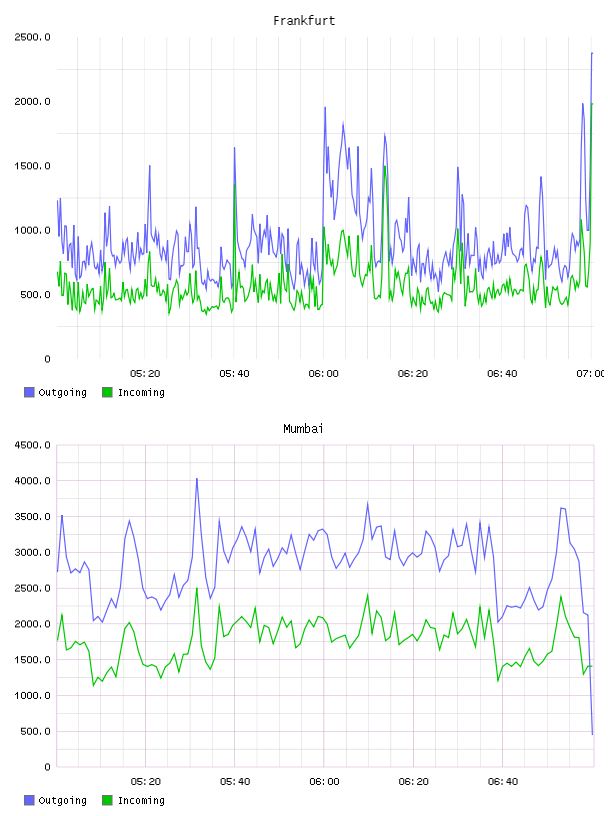Viewport: 608px width, 816px height.
Task: Click the 2500.0 y-axis label in Mumbai chart
Action: click(33, 589)
